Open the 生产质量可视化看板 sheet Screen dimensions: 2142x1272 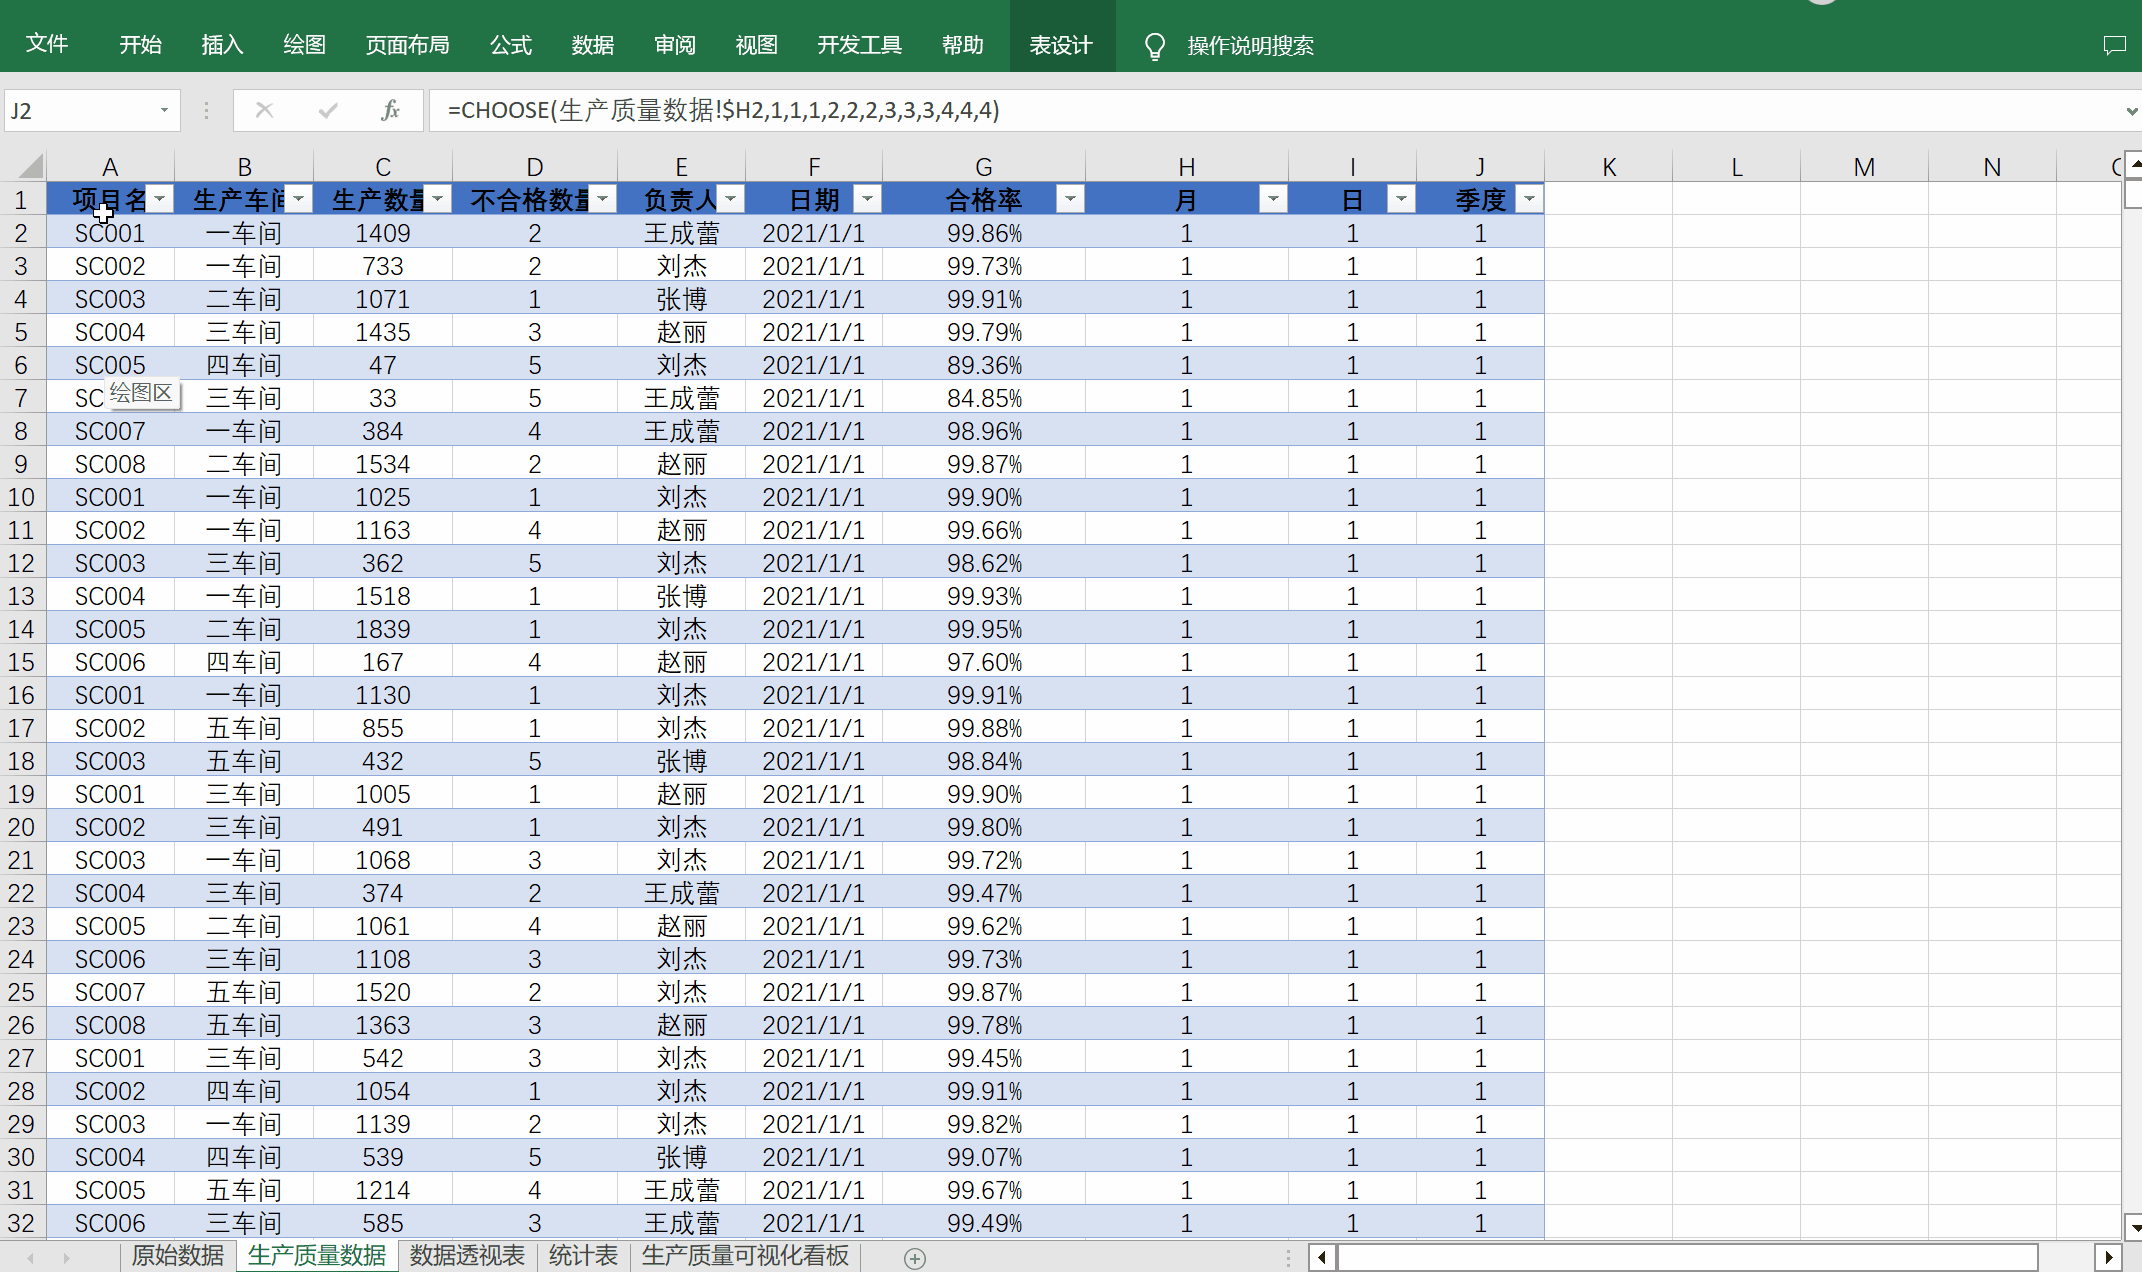point(745,1256)
